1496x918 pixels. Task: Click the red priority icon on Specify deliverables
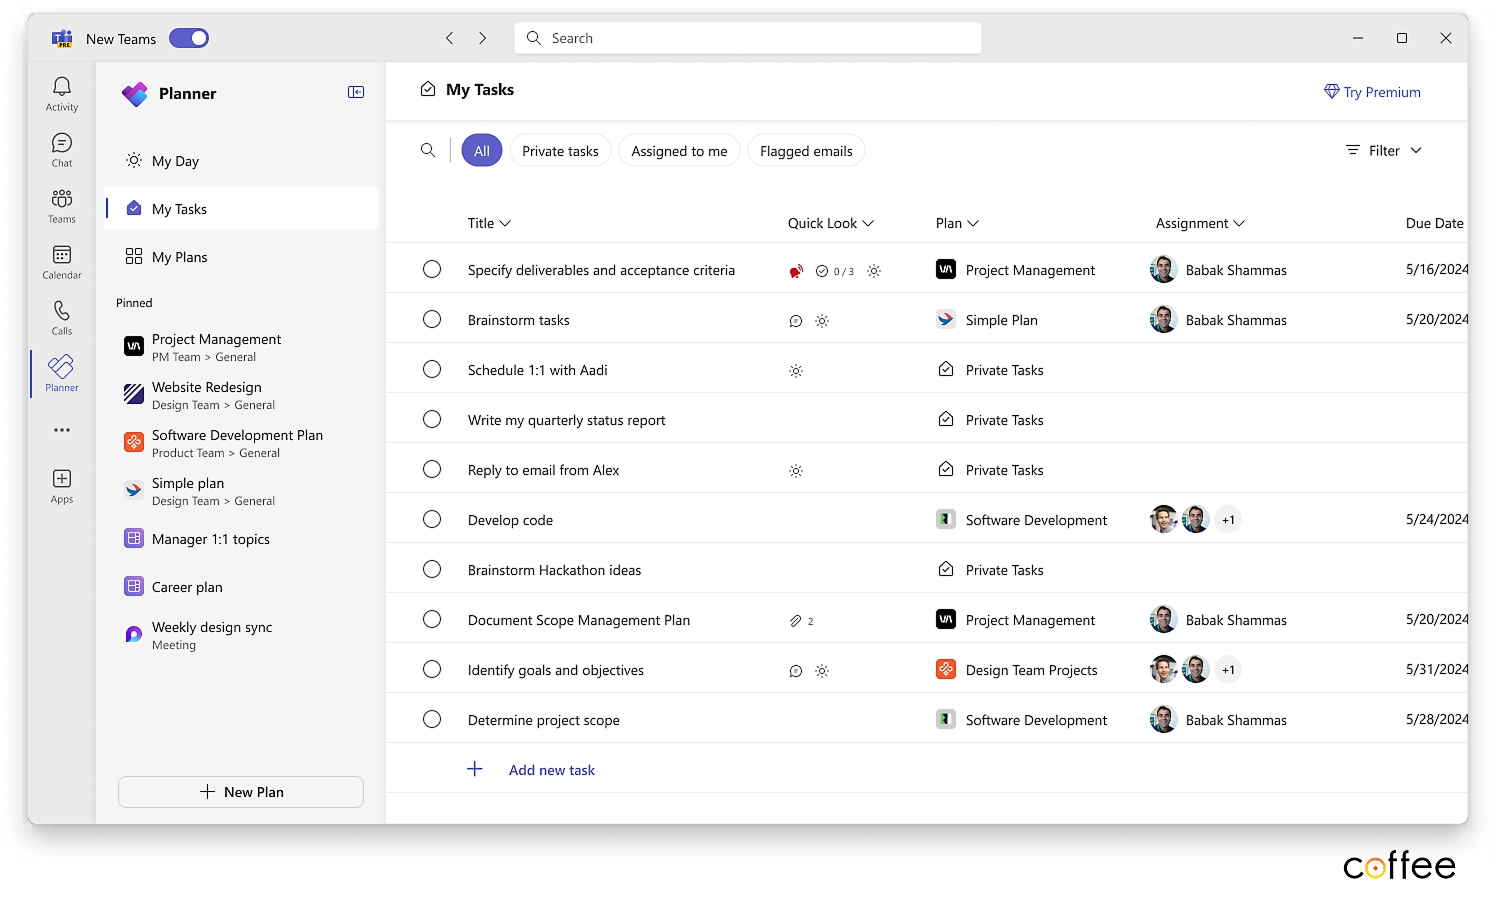(x=796, y=271)
